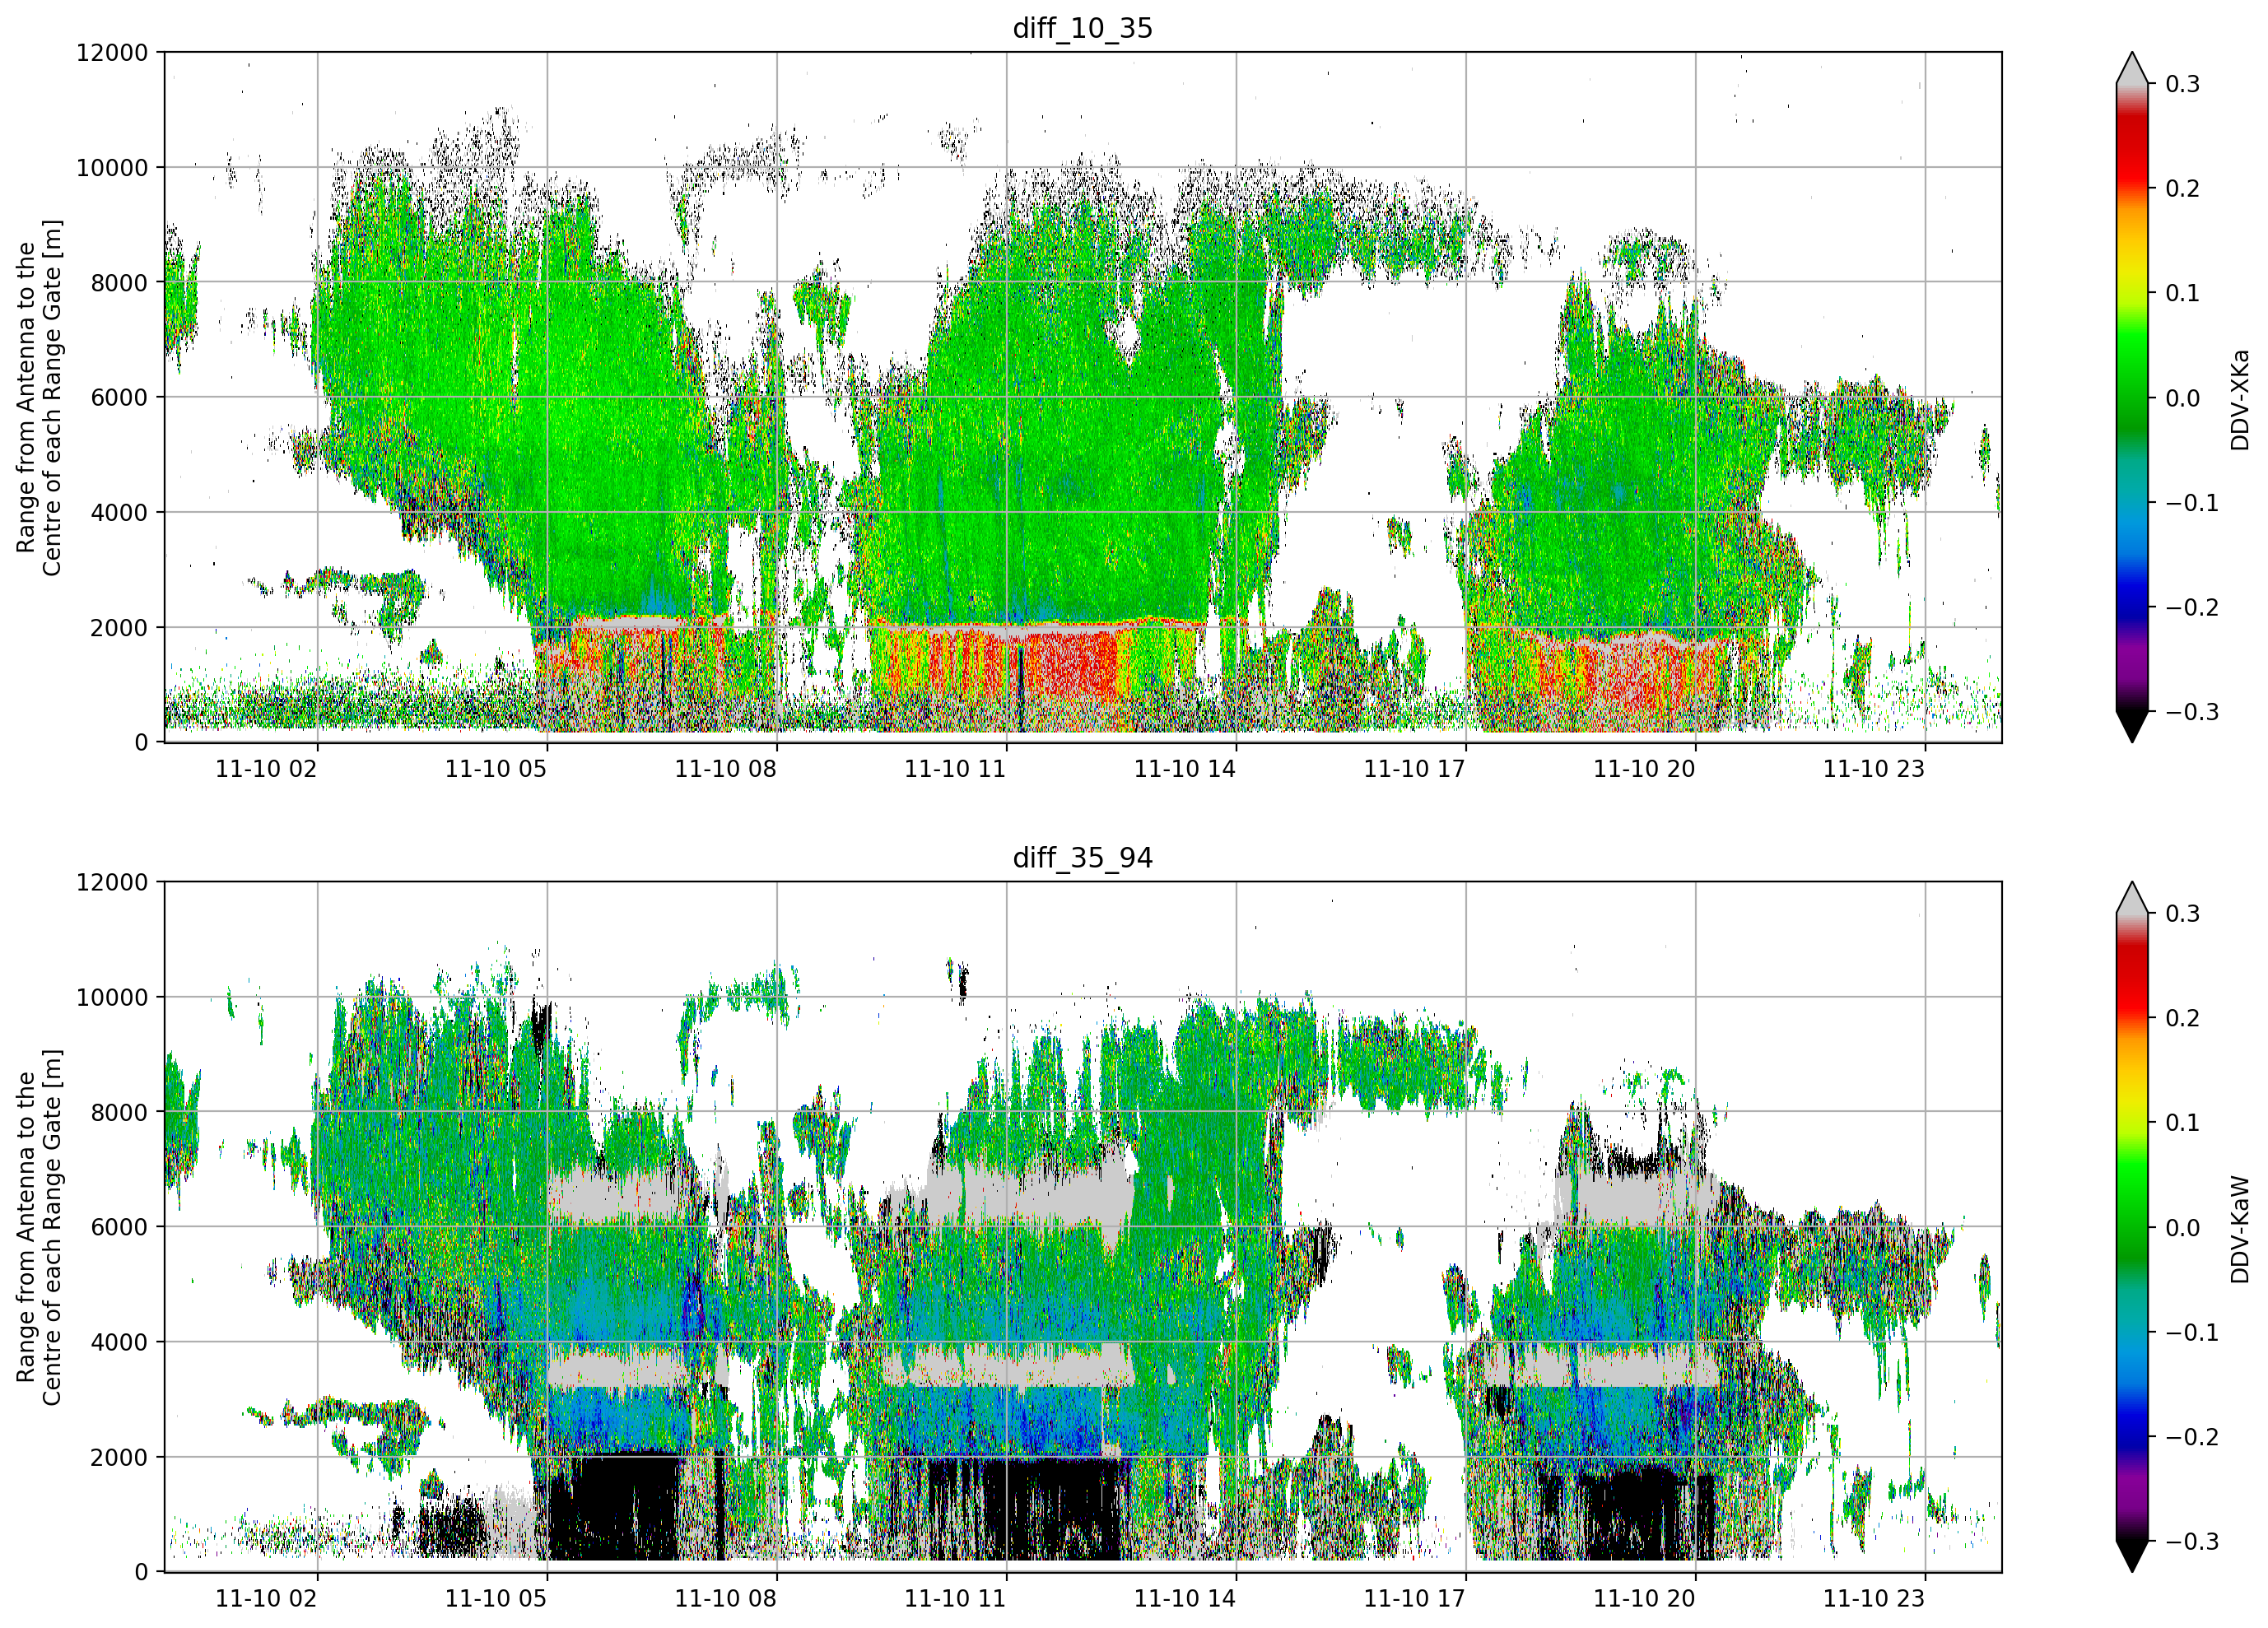Click the 11-10 05 x-axis label of the bottom plot
Viewport: 2268px width, 1628px height.
click(x=496, y=1599)
